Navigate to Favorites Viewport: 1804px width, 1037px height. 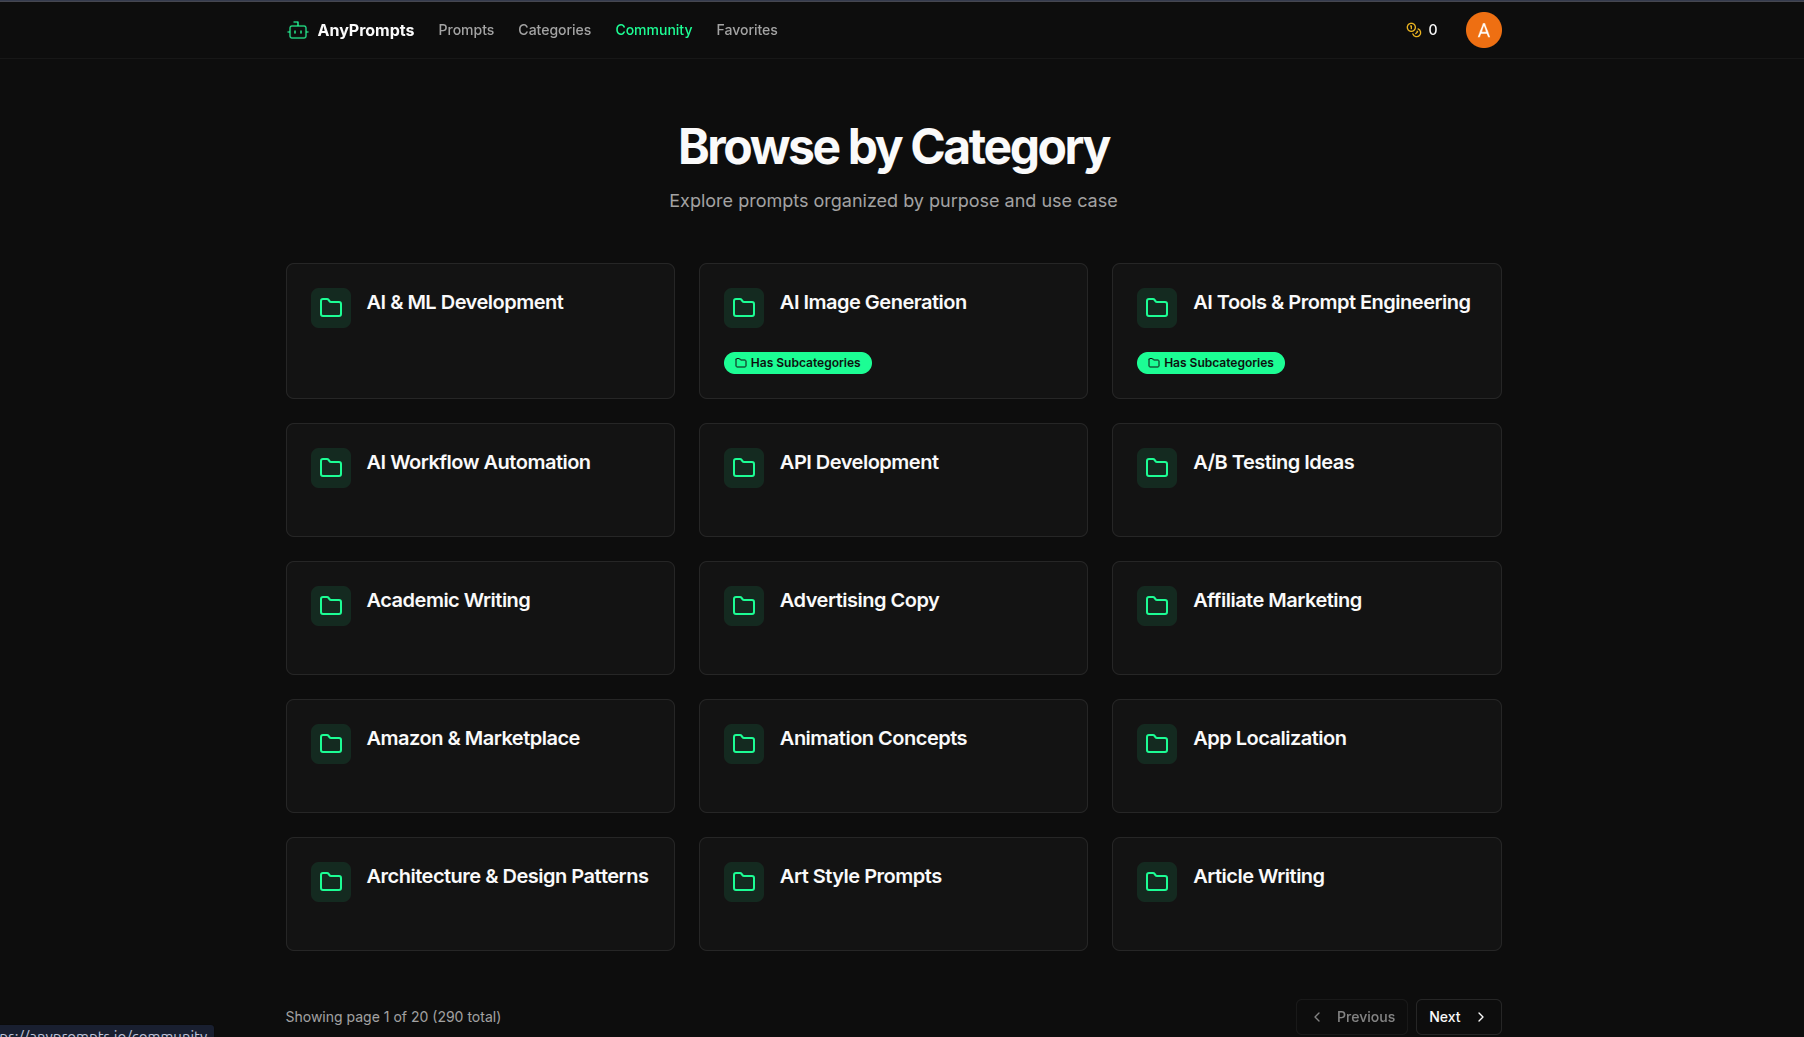pyautogui.click(x=746, y=30)
